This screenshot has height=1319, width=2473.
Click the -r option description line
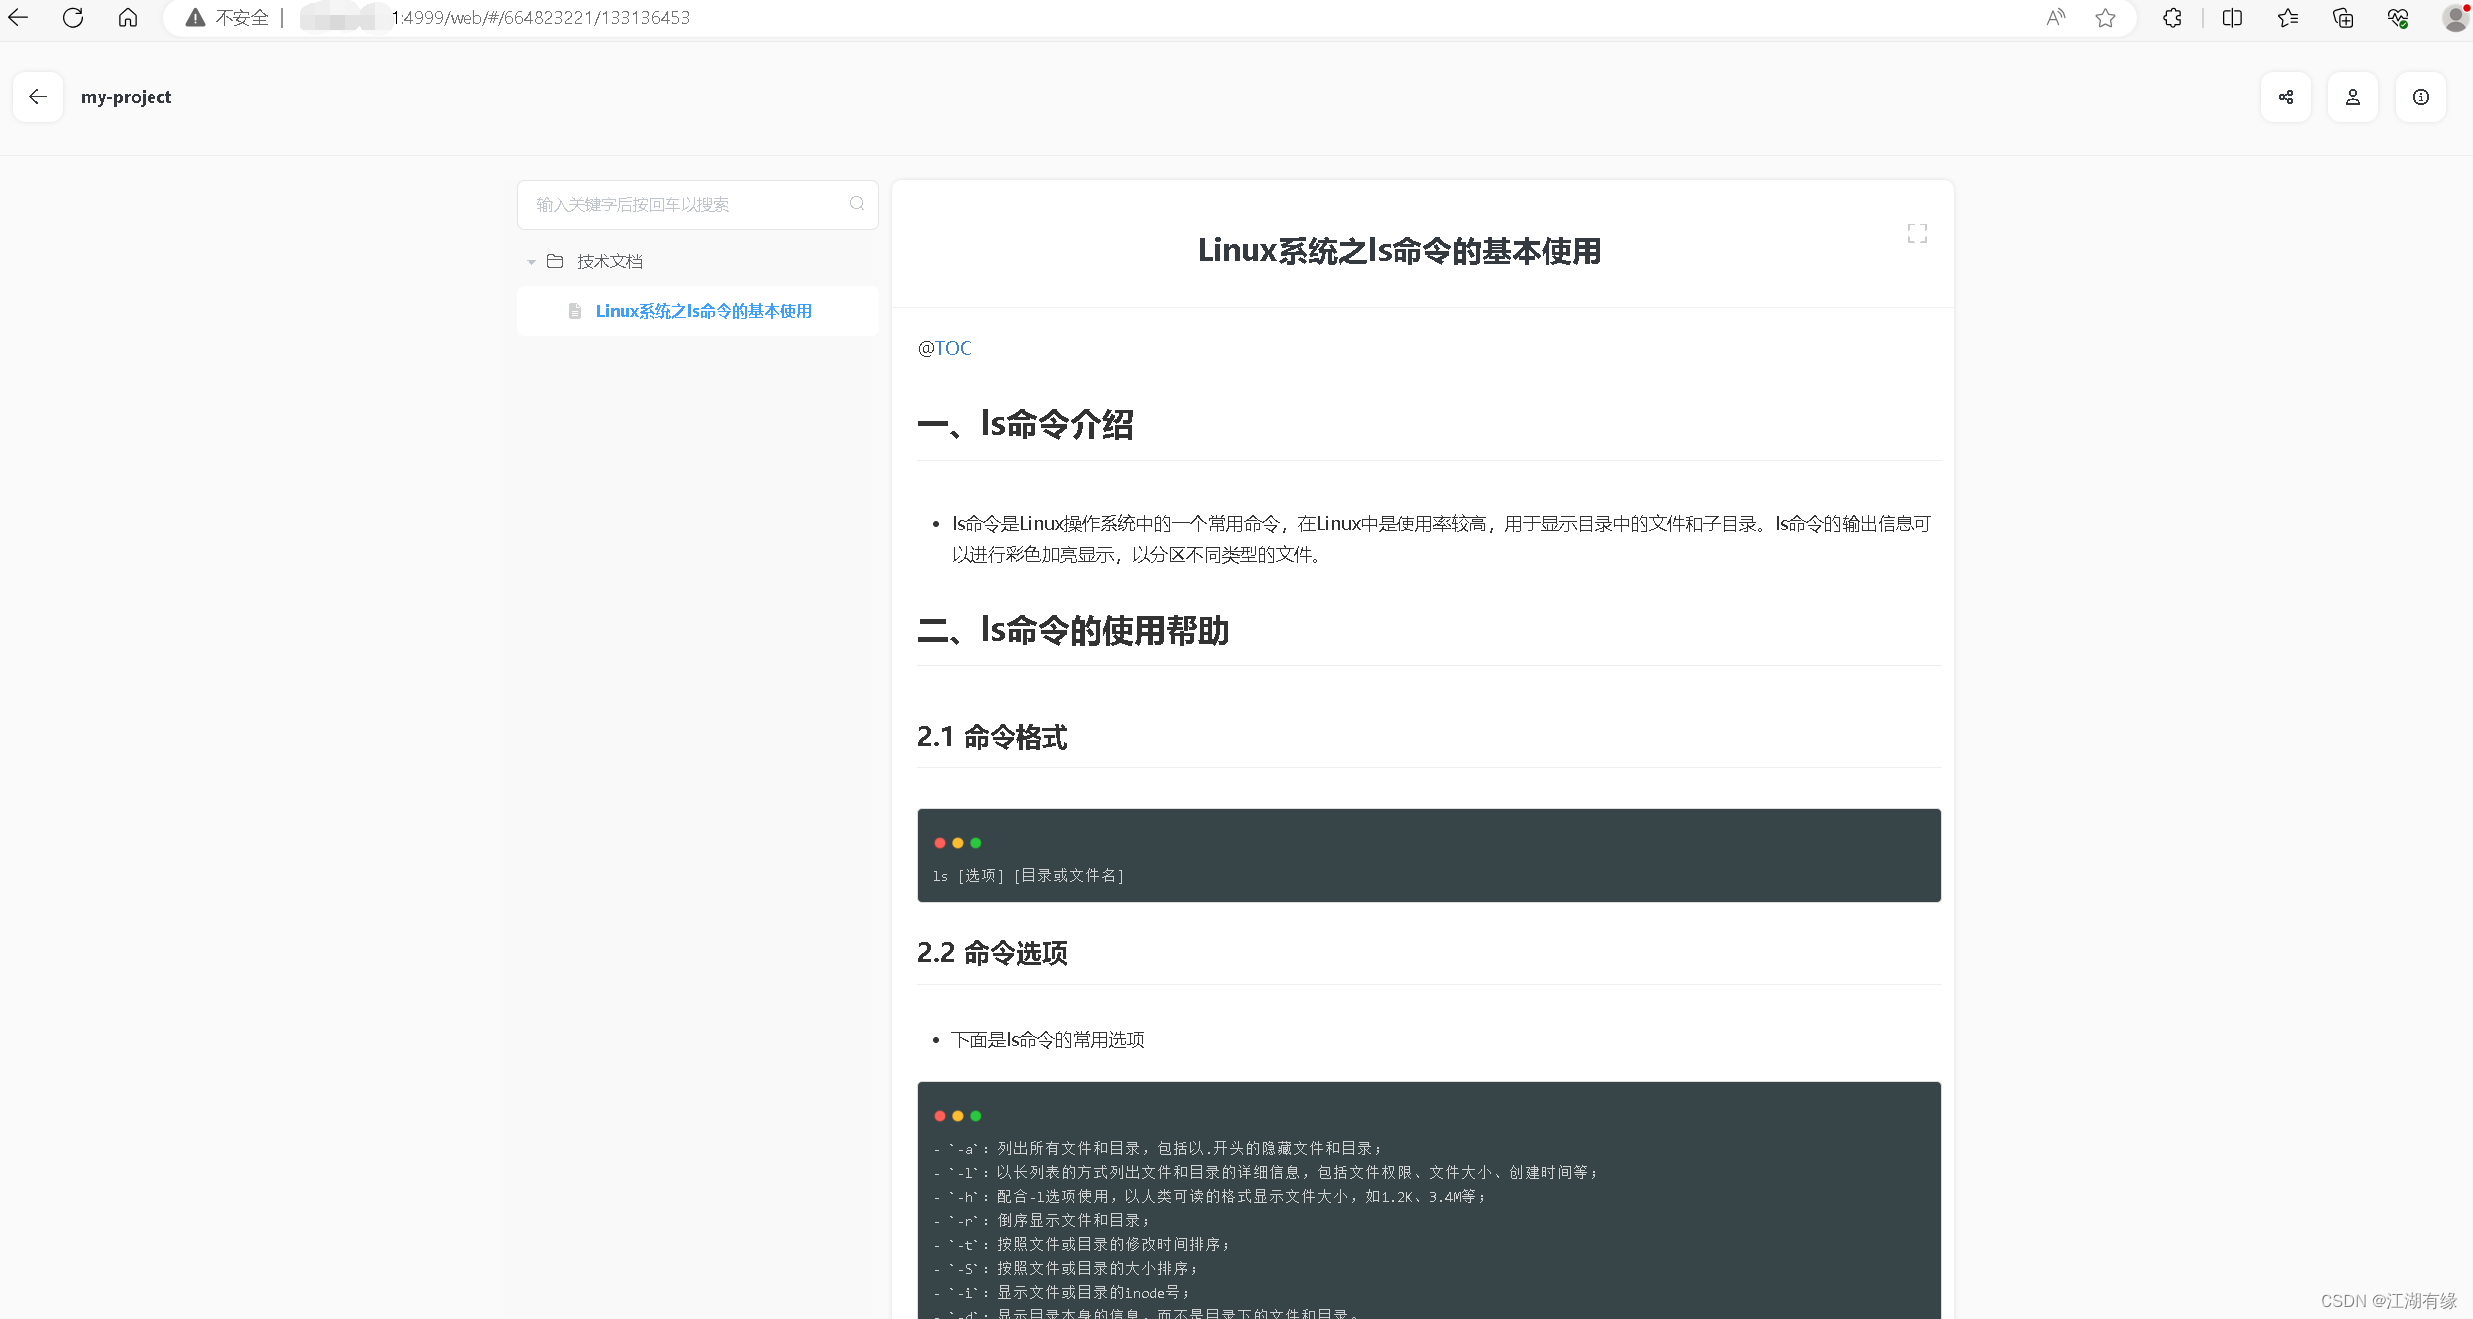[1042, 1220]
